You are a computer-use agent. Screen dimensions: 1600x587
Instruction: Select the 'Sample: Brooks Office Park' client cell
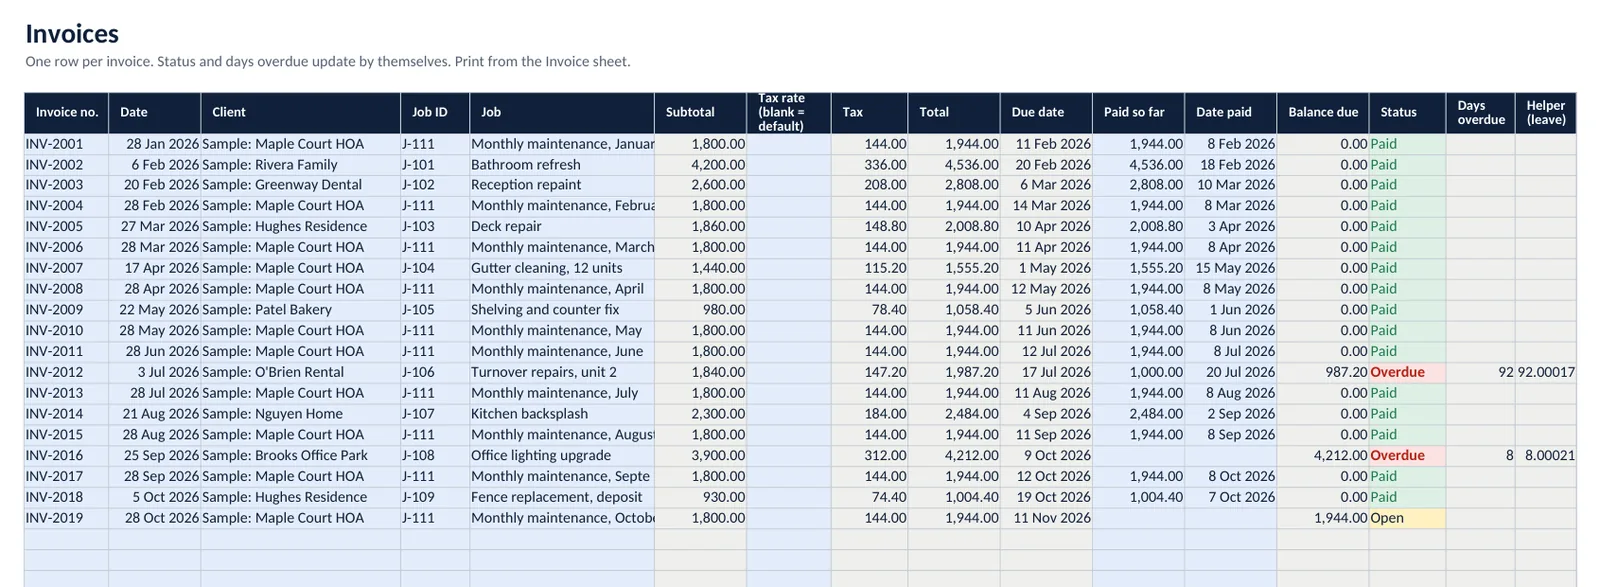click(300, 456)
